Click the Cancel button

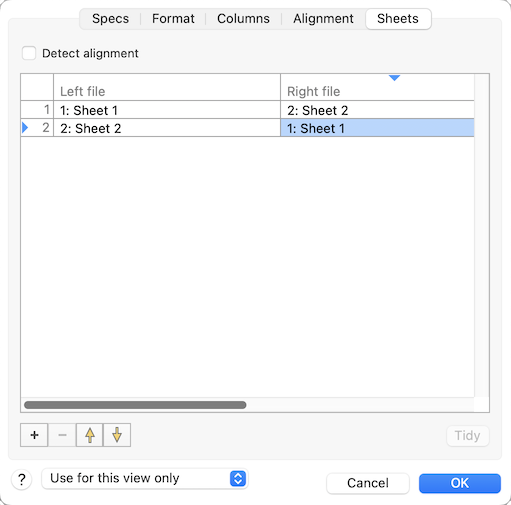point(368,483)
